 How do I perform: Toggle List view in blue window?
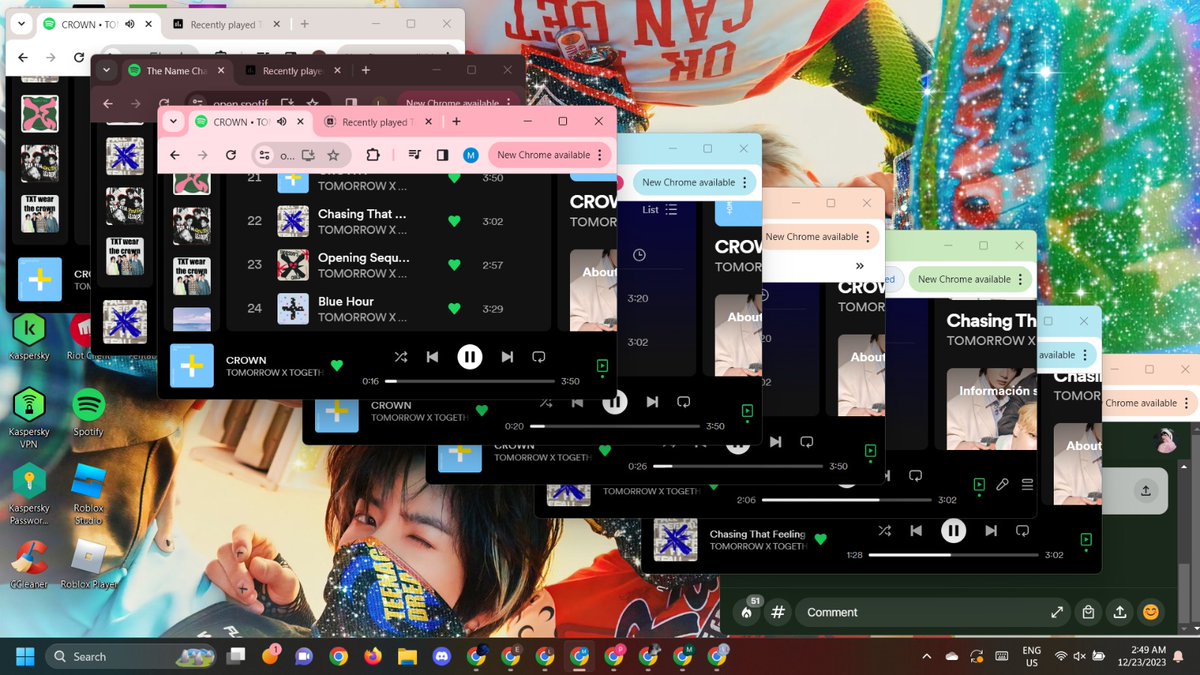(660, 210)
